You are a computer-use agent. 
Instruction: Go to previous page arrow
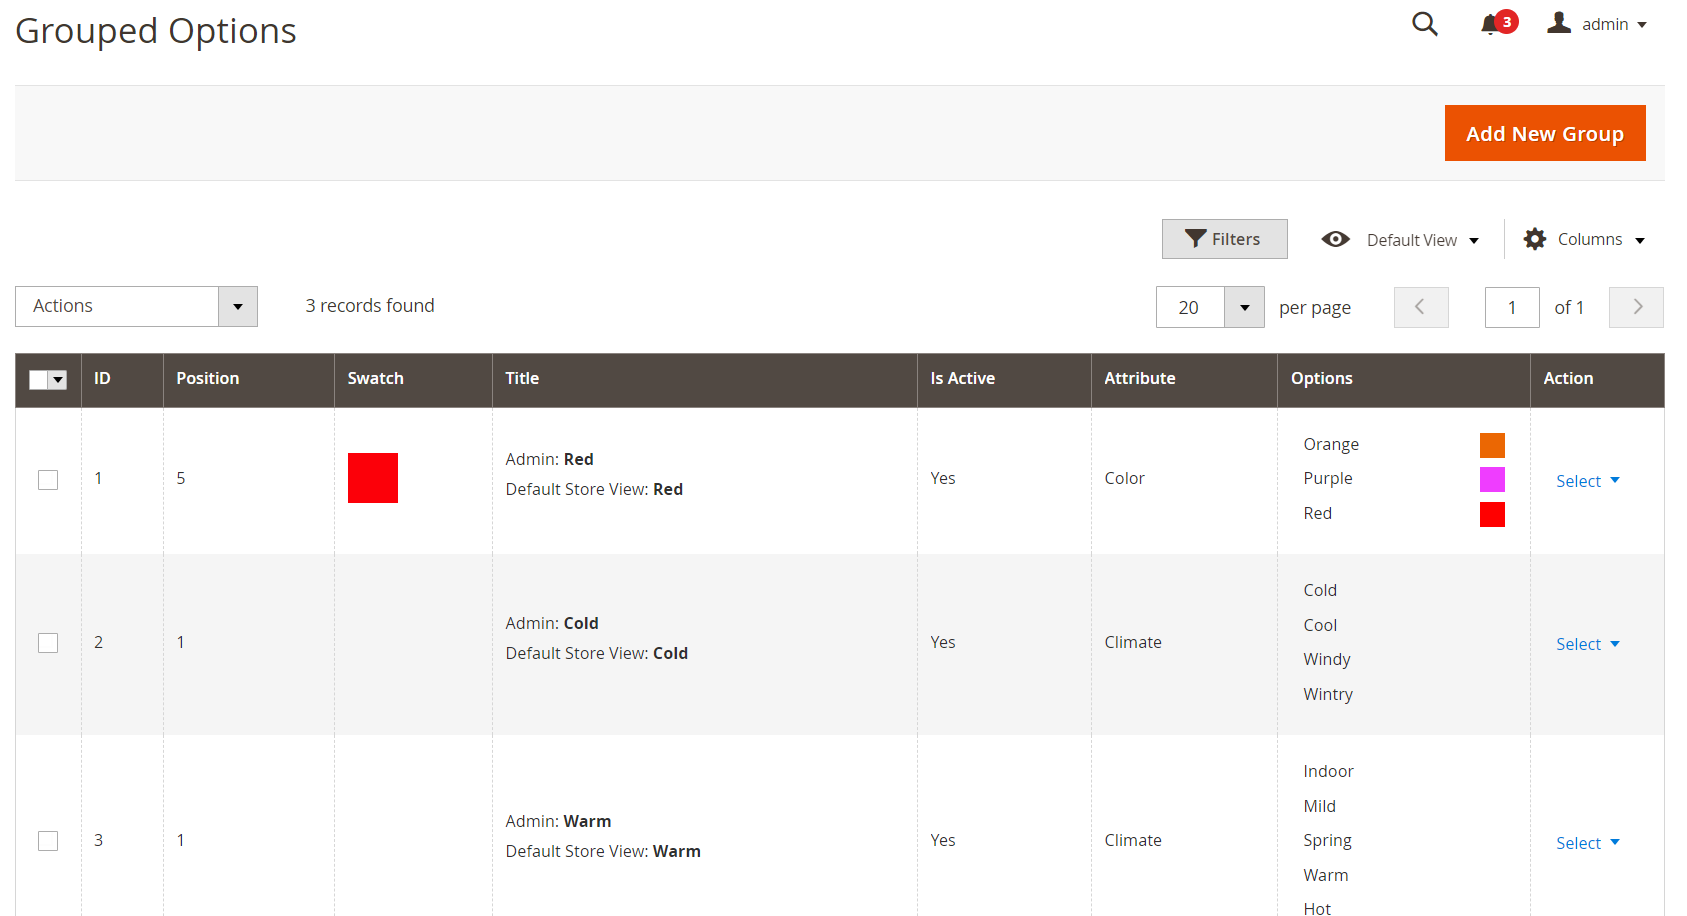point(1420,307)
